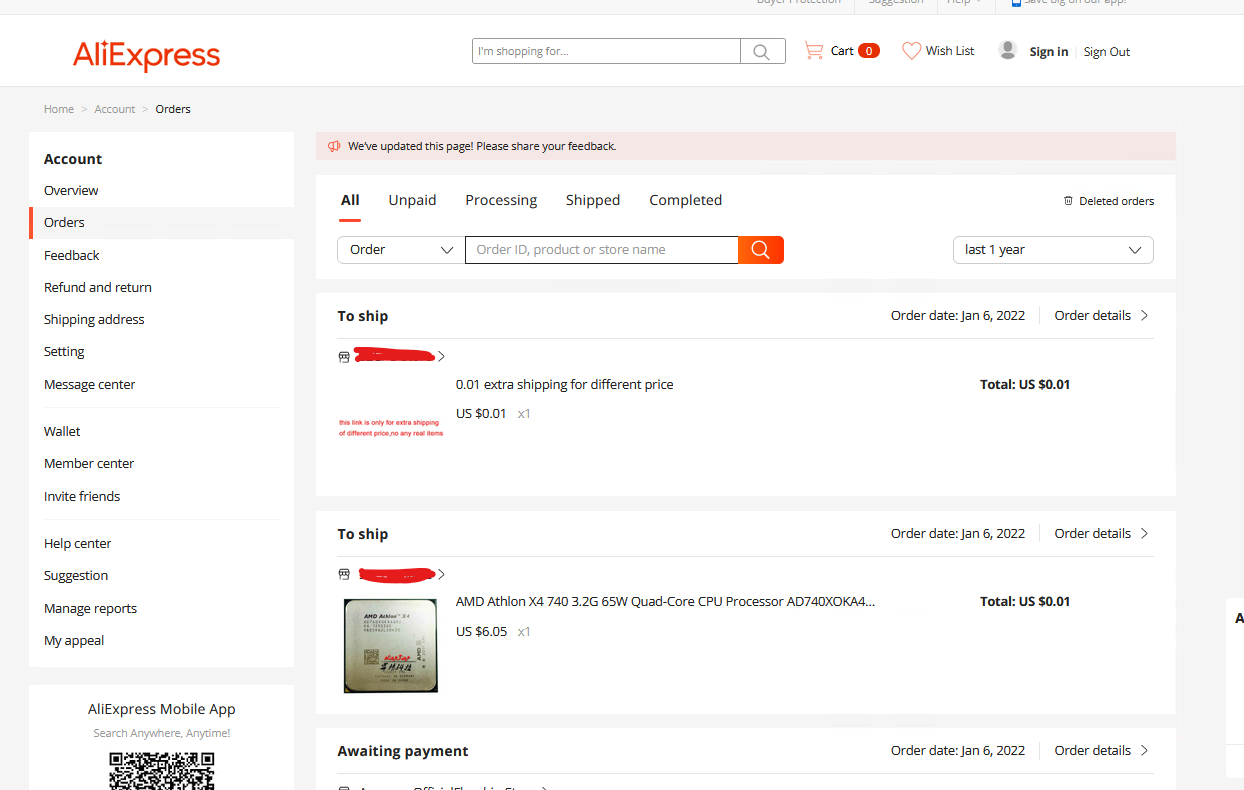
Task: Click the megaphone feedback icon
Action: [334, 146]
